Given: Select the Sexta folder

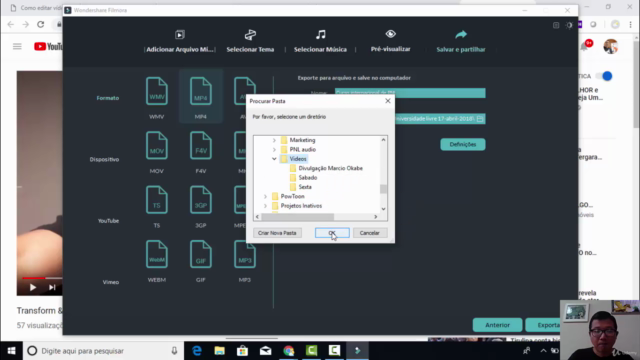Looking at the screenshot, I should (x=305, y=187).
